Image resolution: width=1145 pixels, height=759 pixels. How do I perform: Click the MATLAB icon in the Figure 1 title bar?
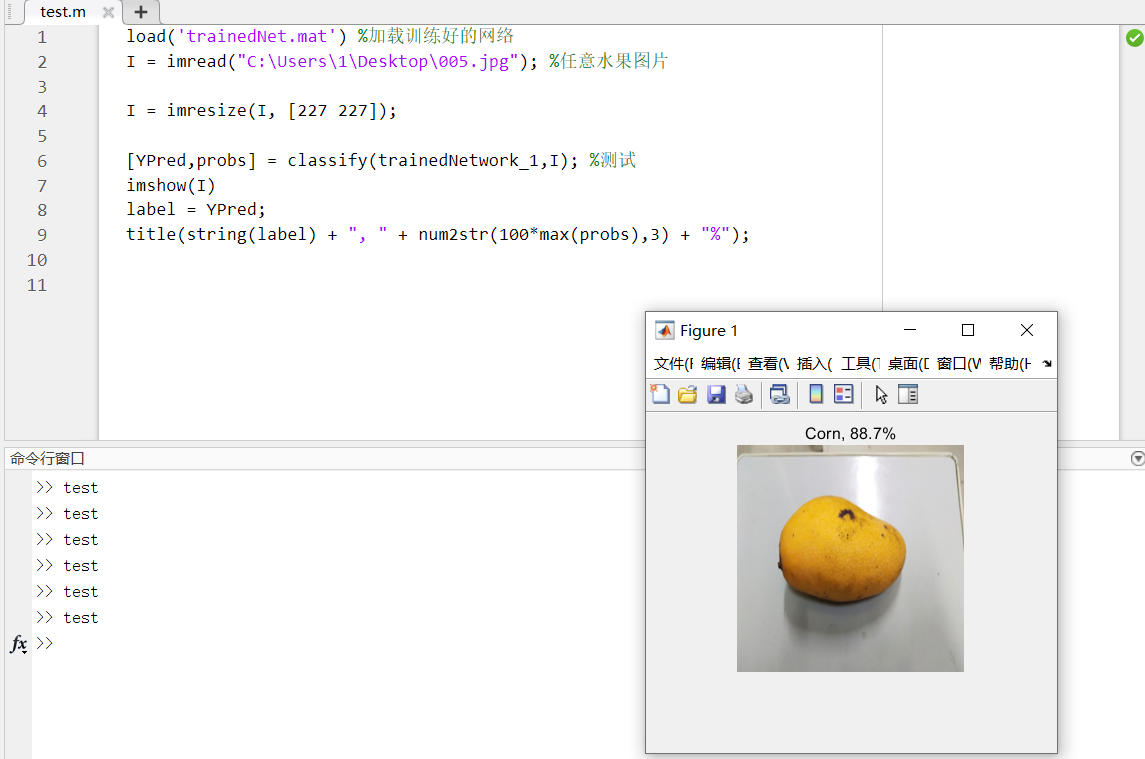click(x=664, y=330)
